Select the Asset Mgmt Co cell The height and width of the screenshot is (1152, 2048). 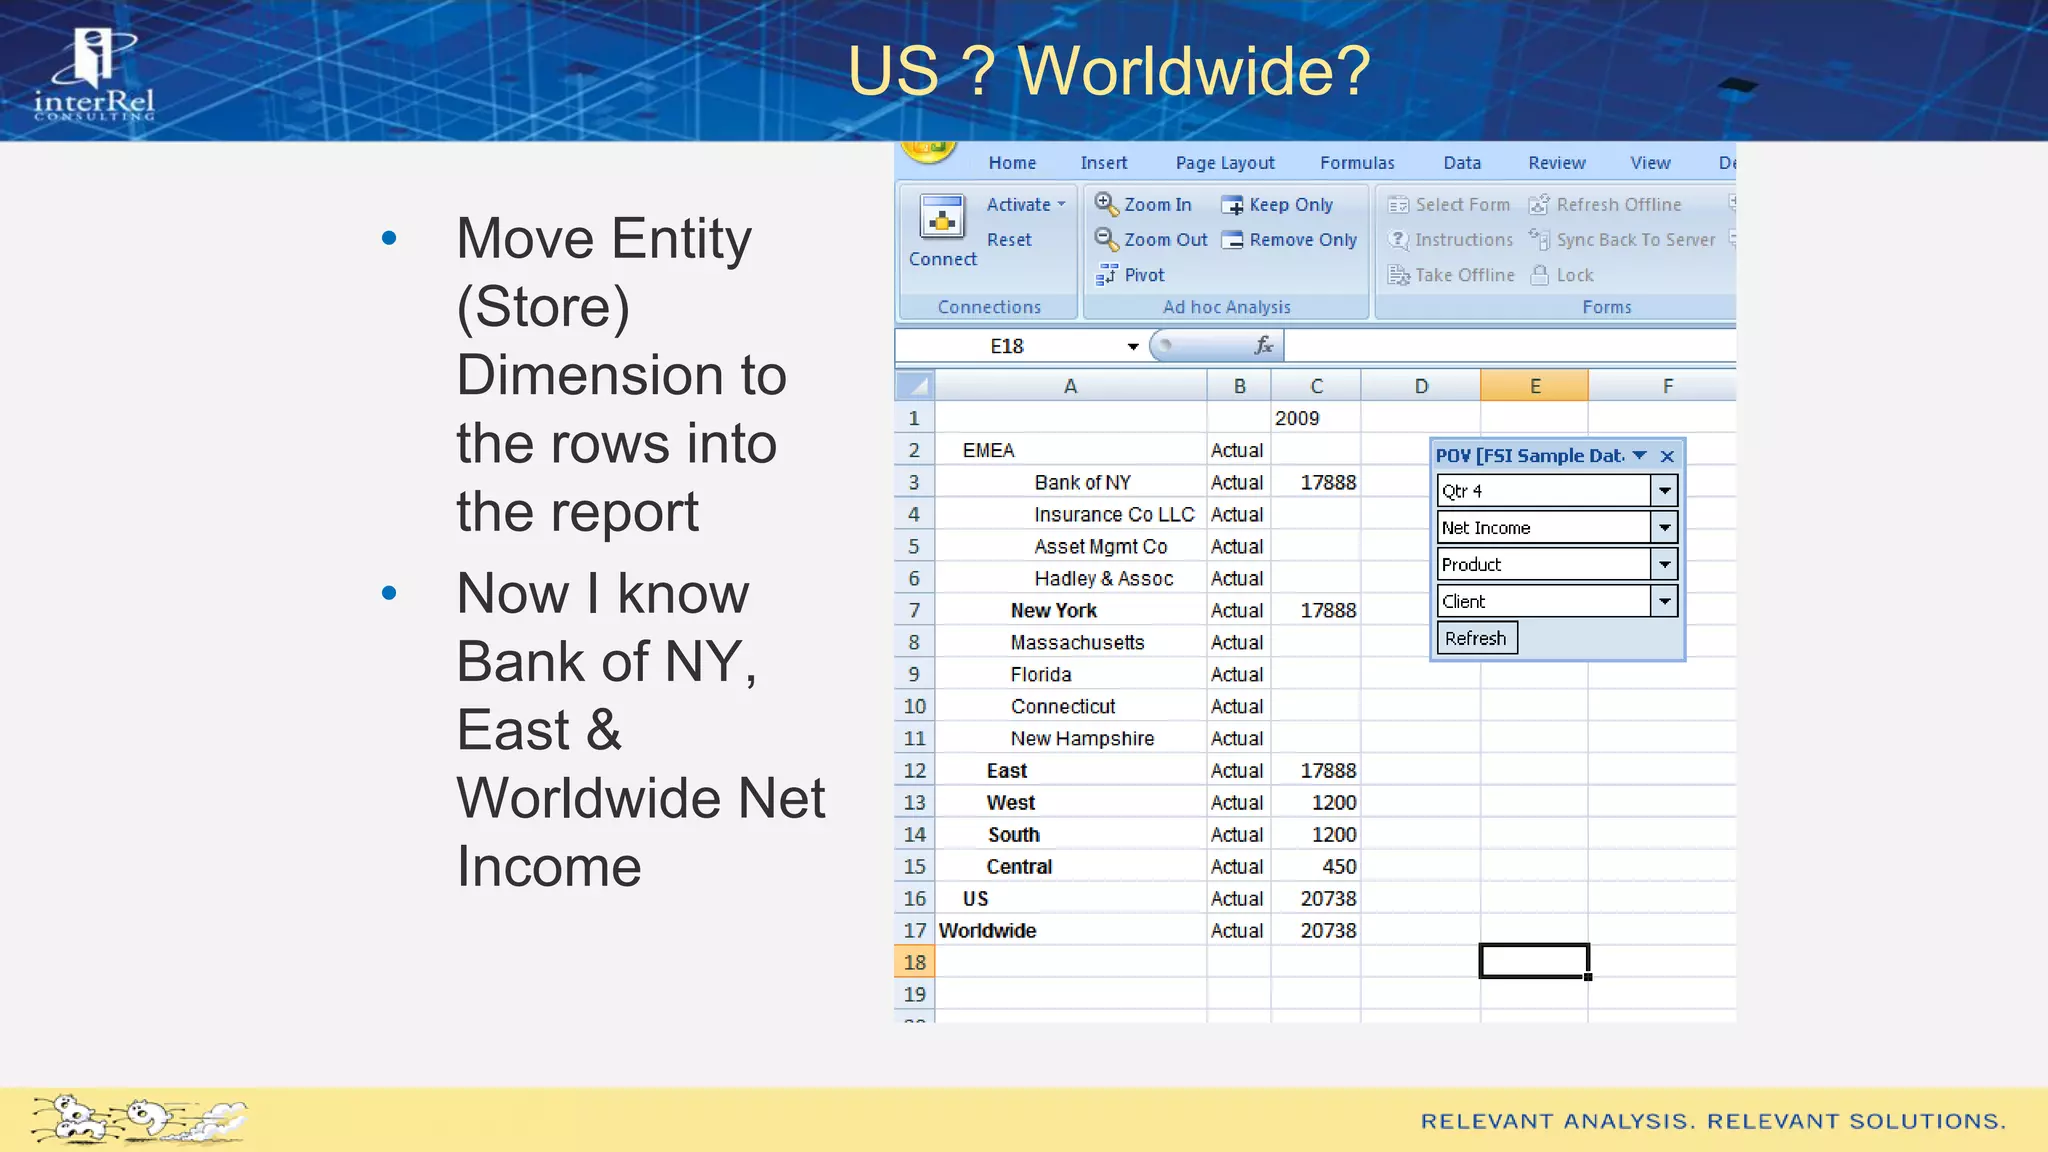tap(1070, 546)
